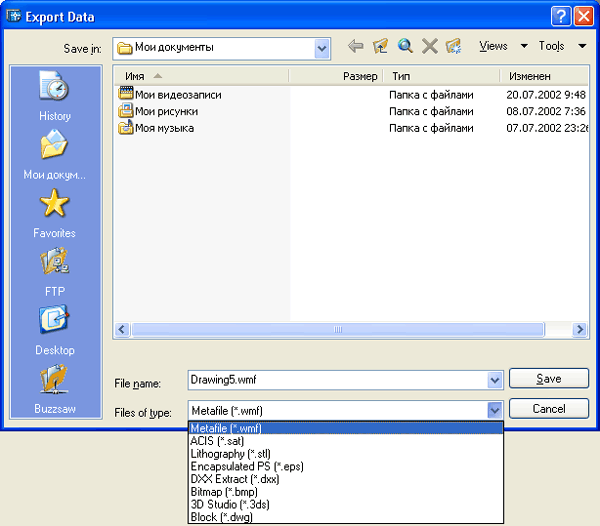The image size is (600, 526).
Task: Expand the File name dropdown arrow
Action: tap(494, 380)
